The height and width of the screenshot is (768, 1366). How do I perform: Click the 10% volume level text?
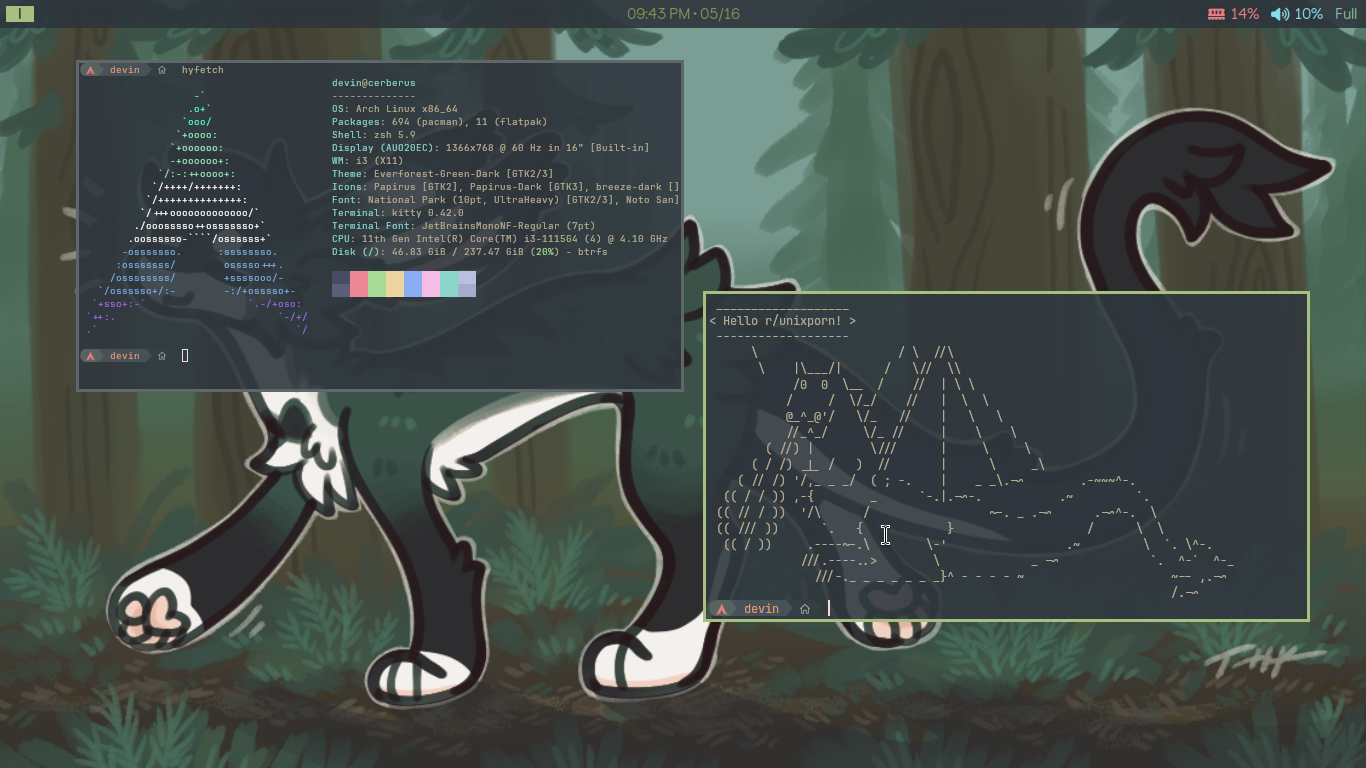point(1308,14)
